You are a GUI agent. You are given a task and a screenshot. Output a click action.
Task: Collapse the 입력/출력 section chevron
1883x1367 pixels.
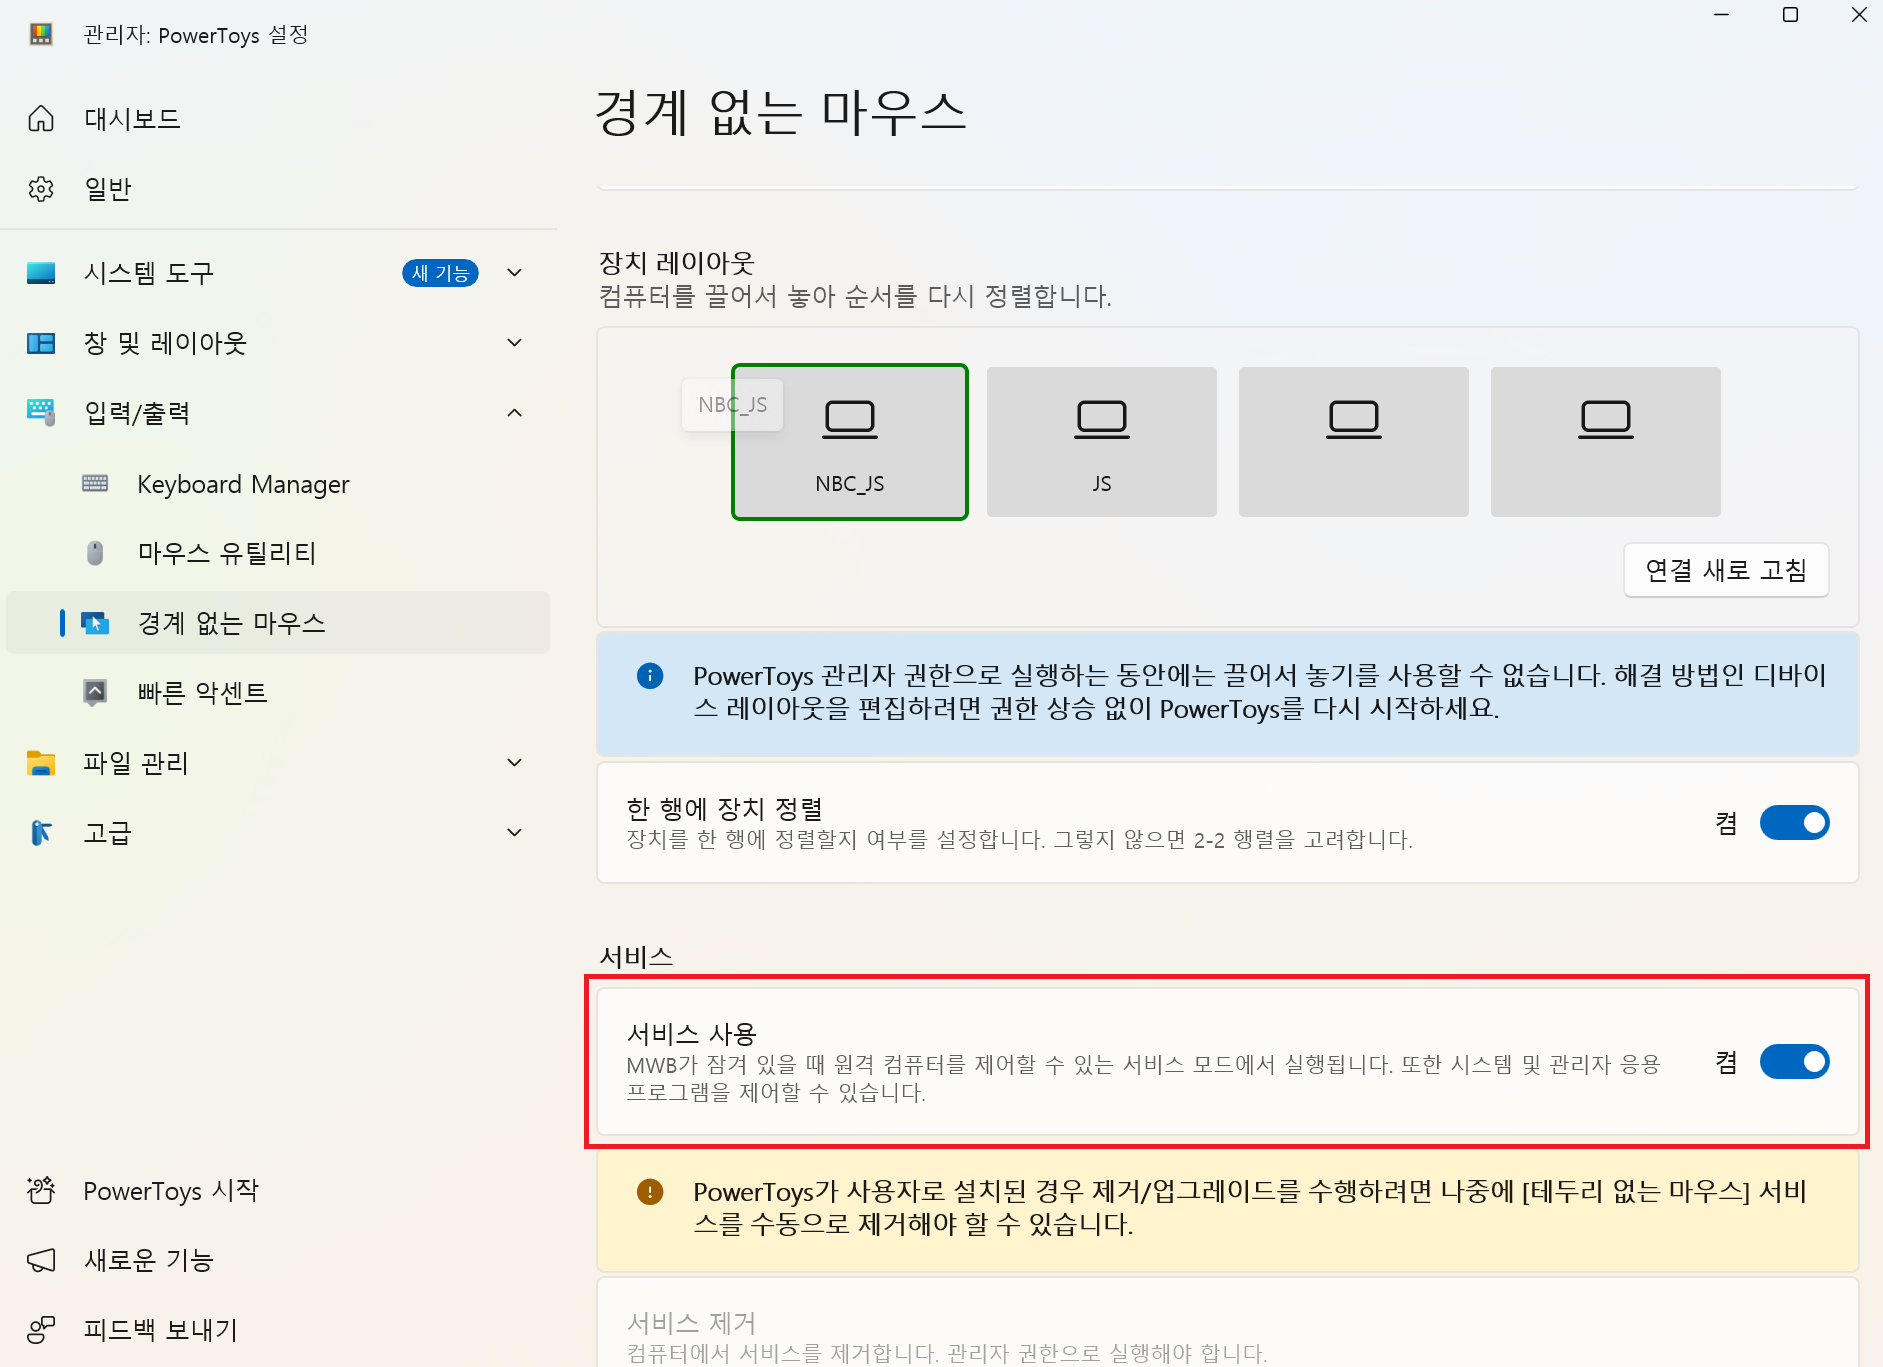(x=515, y=413)
